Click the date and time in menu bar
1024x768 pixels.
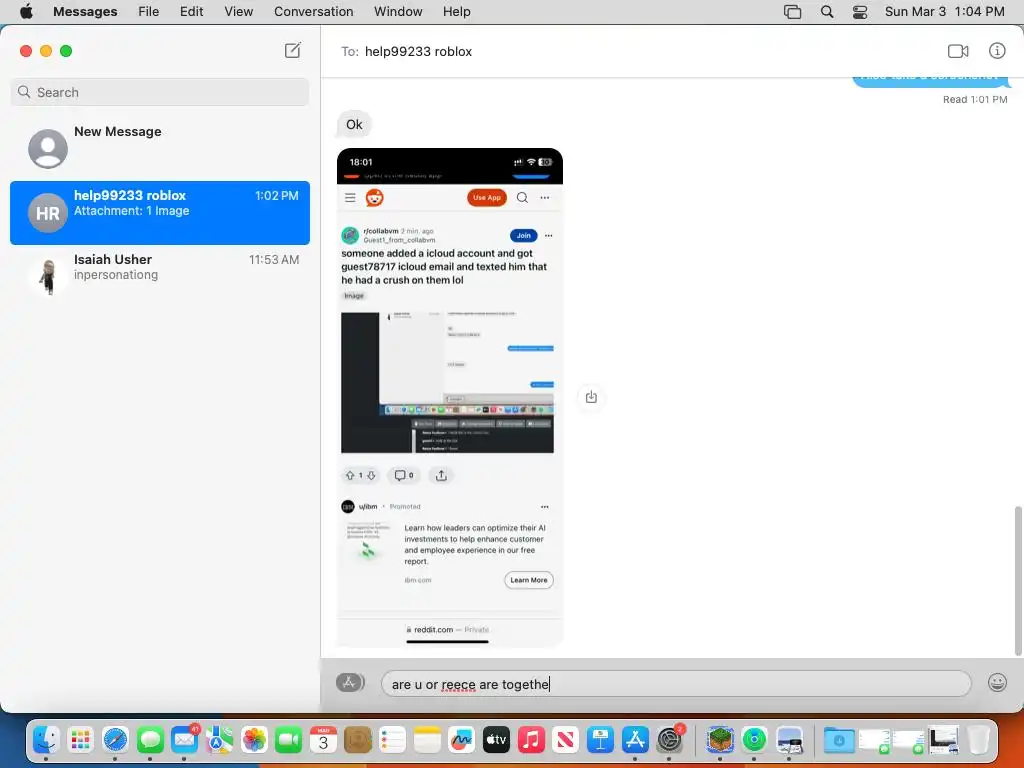(x=944, y=12)
